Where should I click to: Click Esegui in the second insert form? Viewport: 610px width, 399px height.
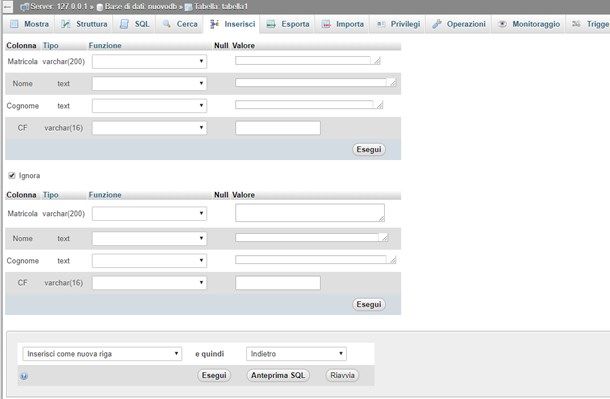pyautogui.click(x=369, y=304)
